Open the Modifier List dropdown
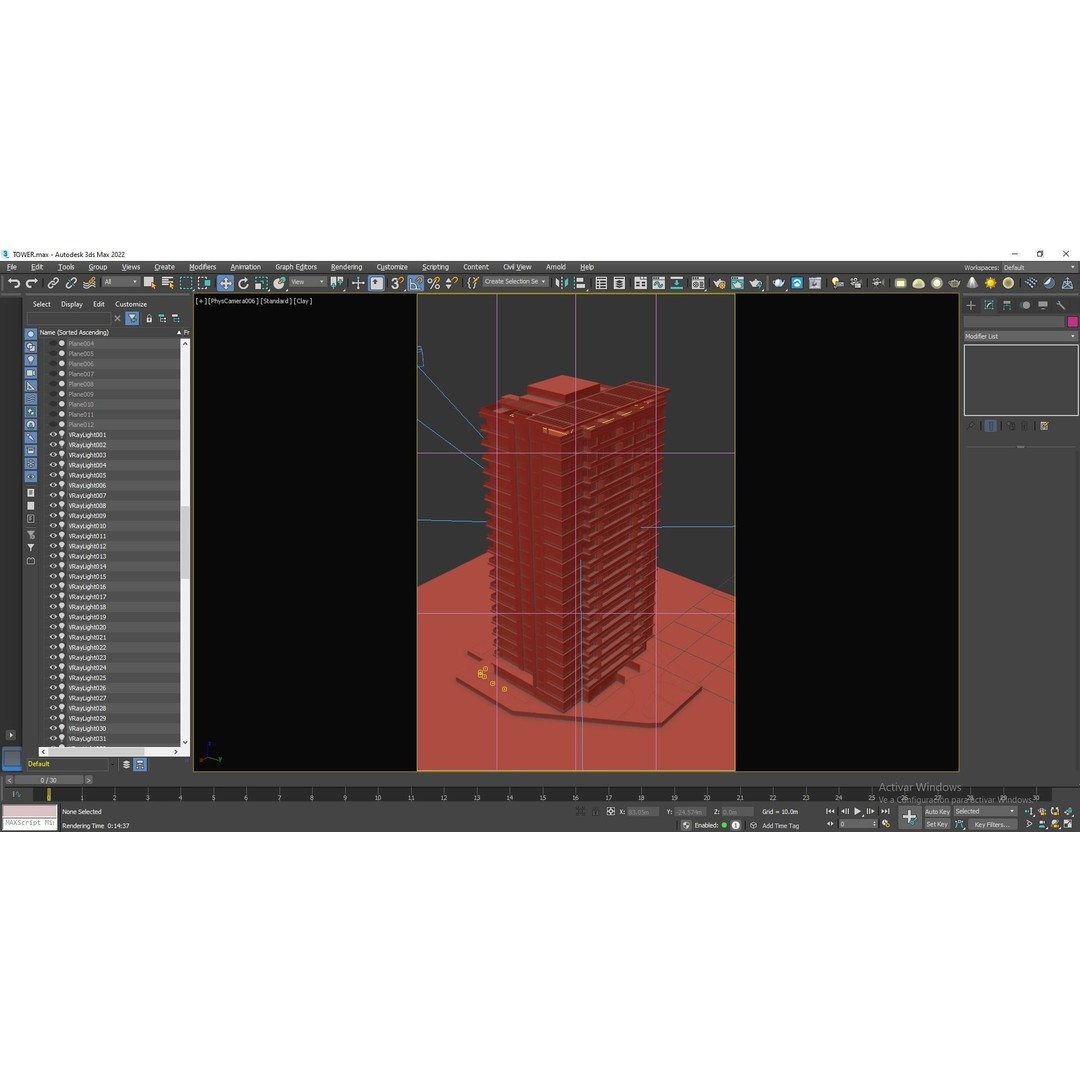Viewport: 1080px width, 1080px height. tap(1020, 336)
